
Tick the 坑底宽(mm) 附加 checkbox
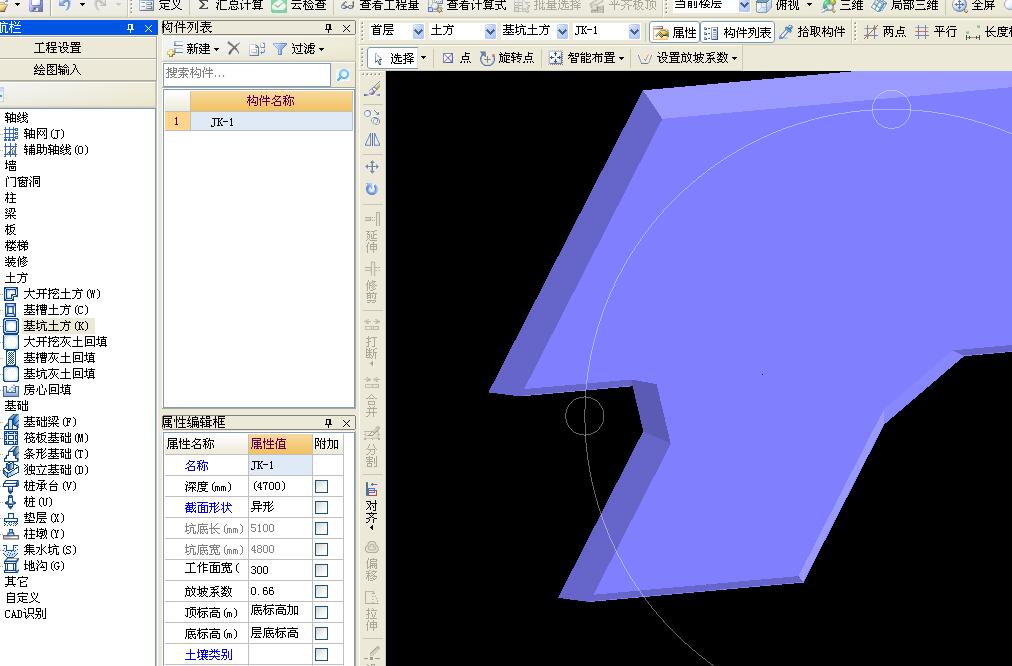click(321, 549)
